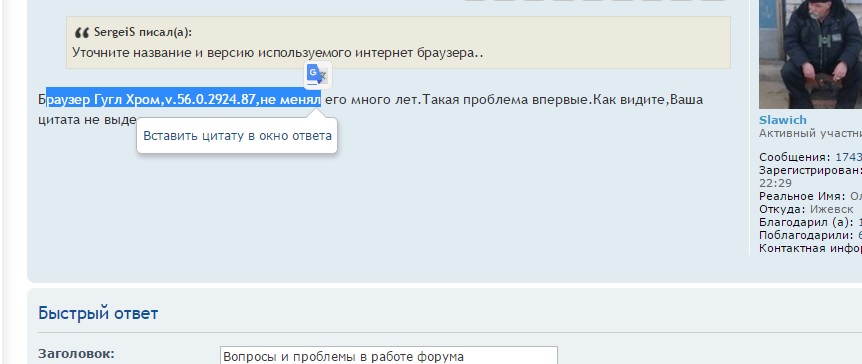Expand the 'Контактная инфор' profile entry
862x364 pixels.
tap(810, 248)
